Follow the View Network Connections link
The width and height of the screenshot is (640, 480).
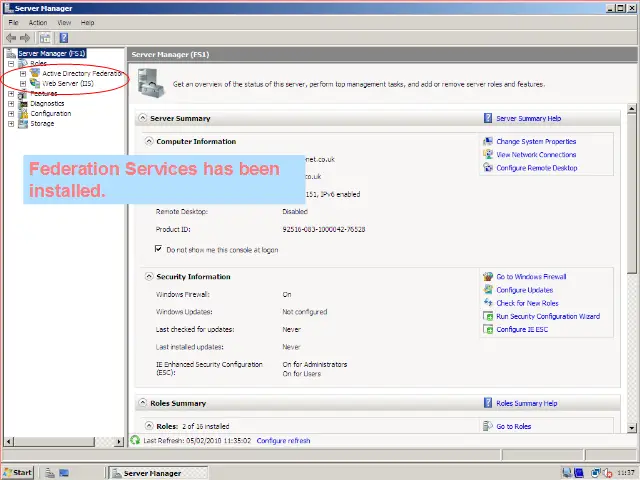coord(536,154)
